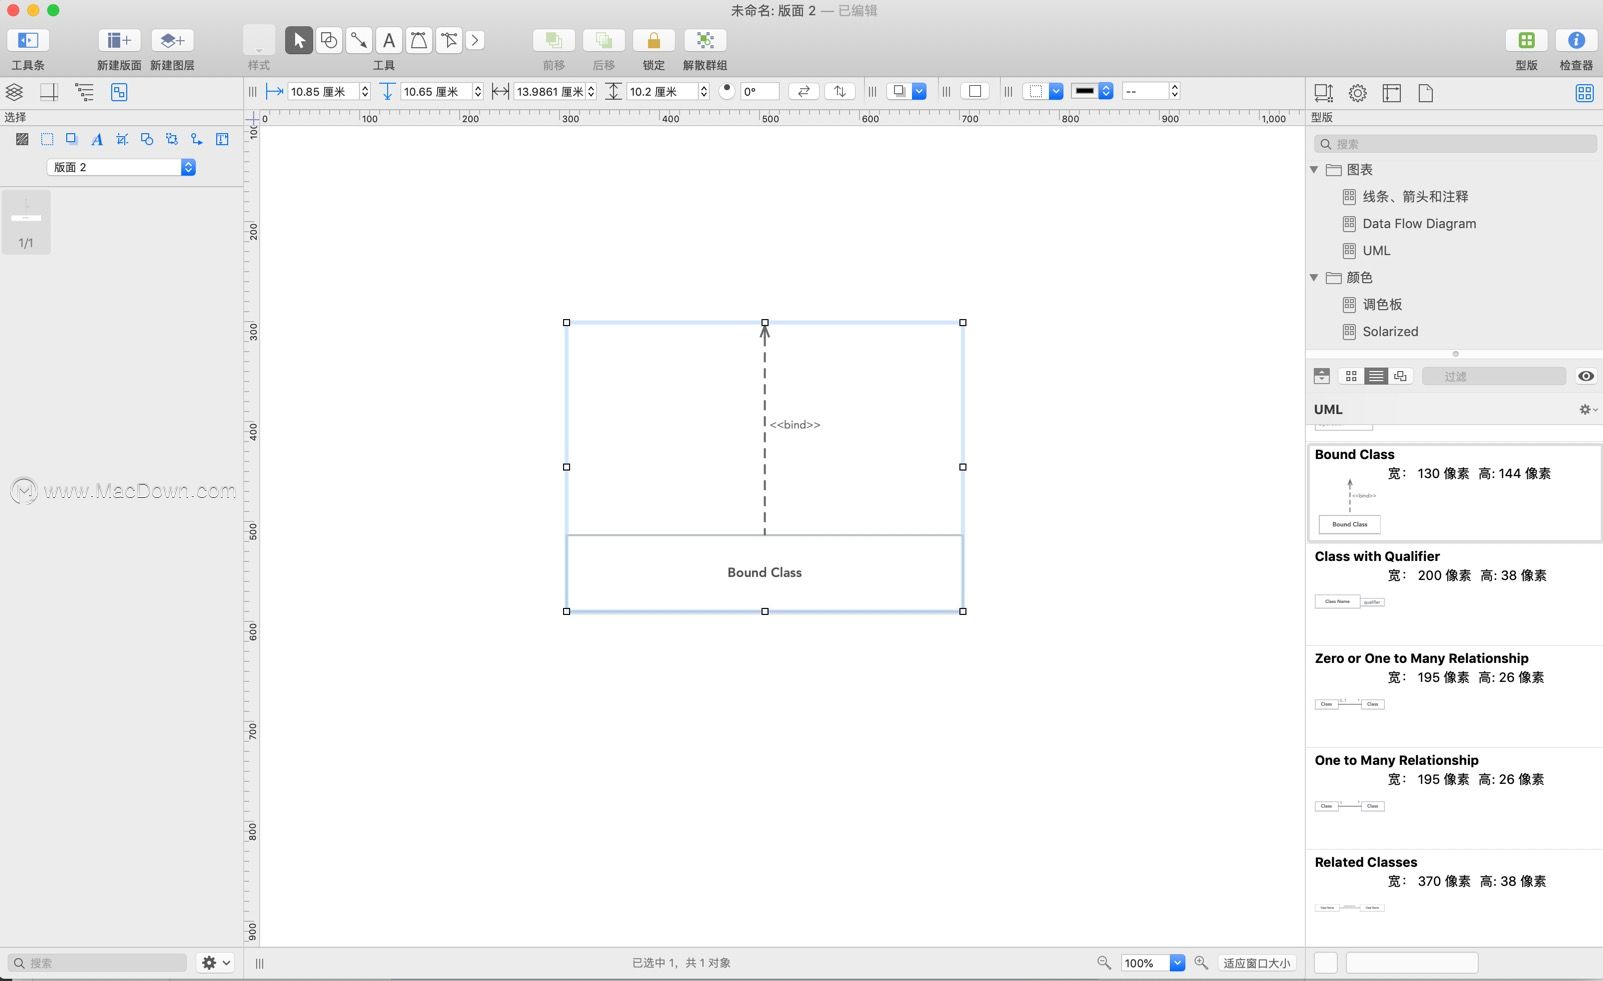This screenshot has height=981, width=1603.
Task: Toggle the 工具条 sidebar button
Action: click(28, 40)
